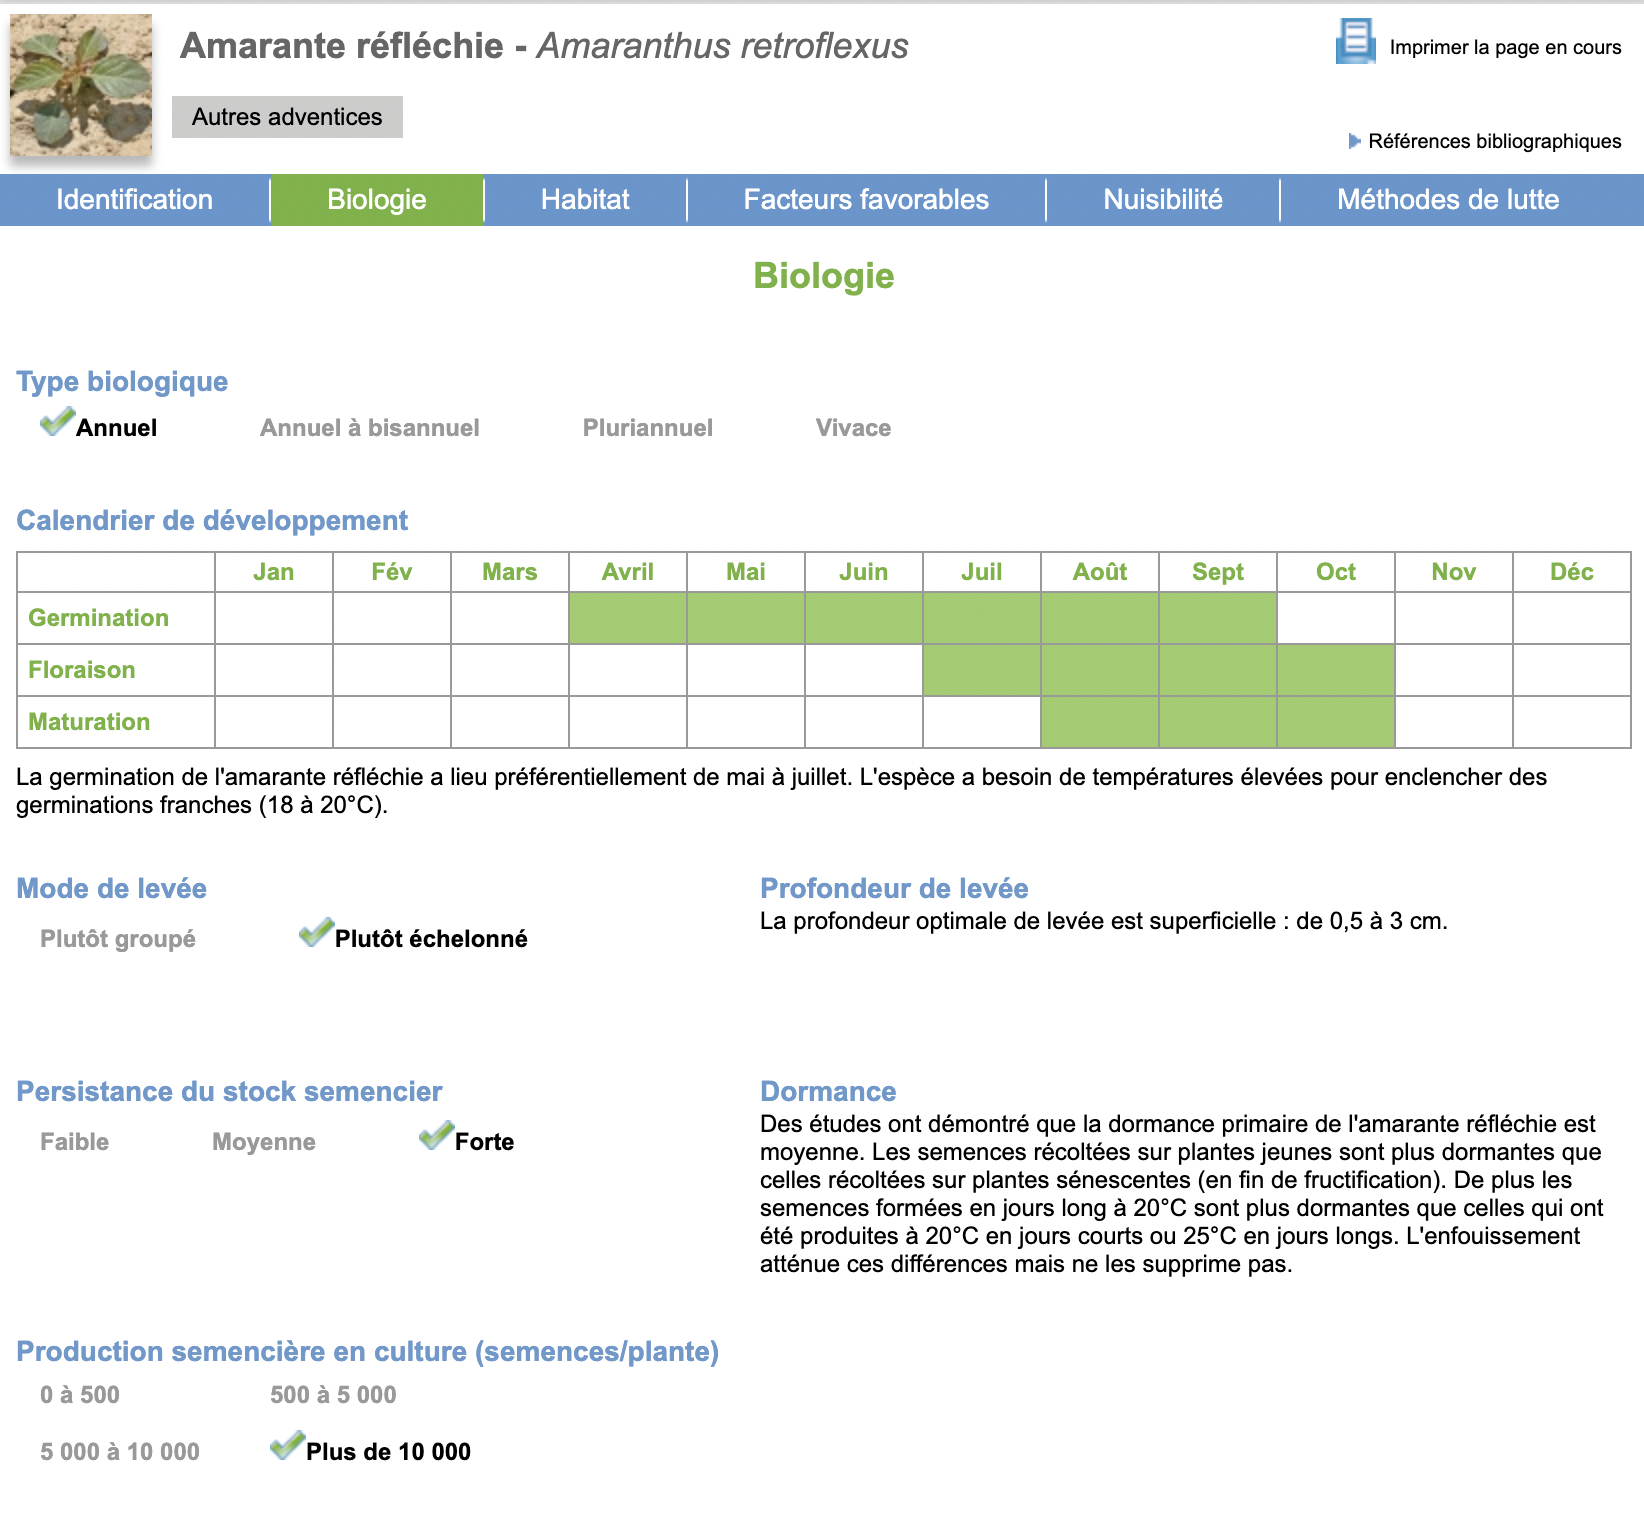Click the blue arrow beside Références bibliographiques
The image size is (1644, 1516).
point(1354,141)
